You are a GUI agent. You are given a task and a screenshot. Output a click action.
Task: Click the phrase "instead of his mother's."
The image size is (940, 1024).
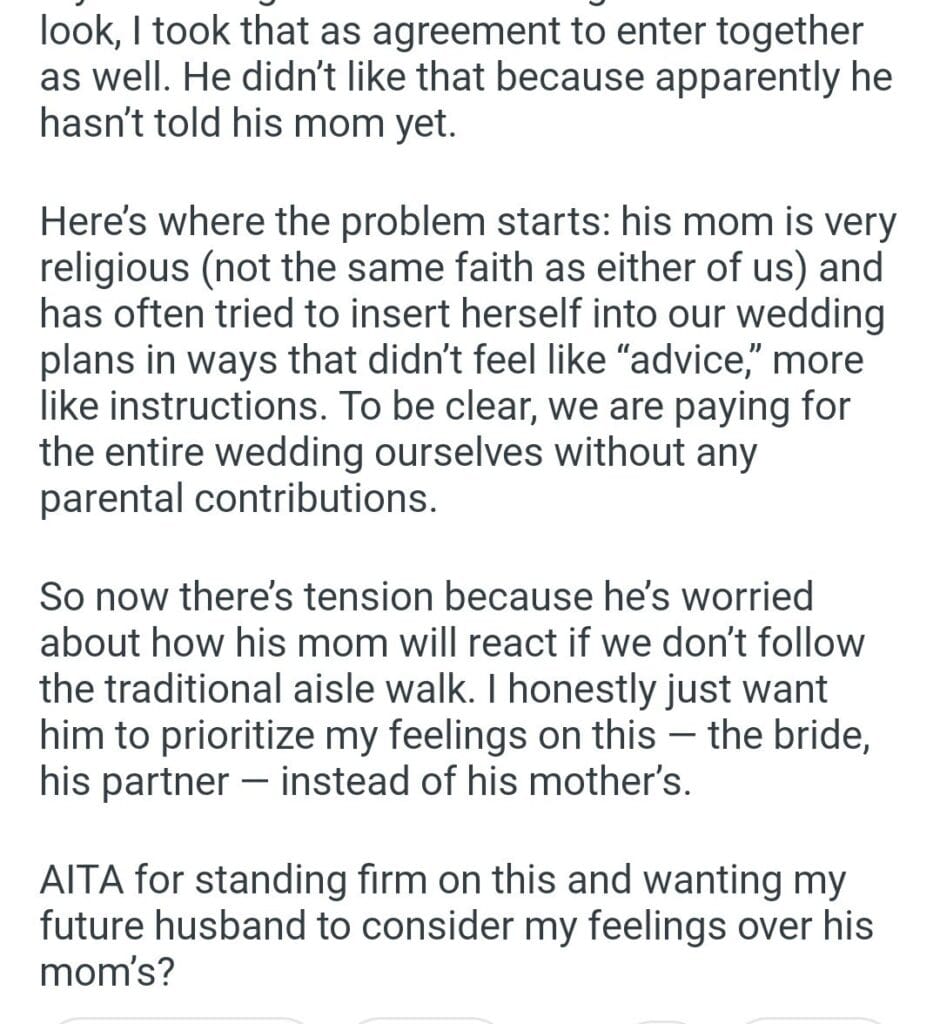coord(486,780)
